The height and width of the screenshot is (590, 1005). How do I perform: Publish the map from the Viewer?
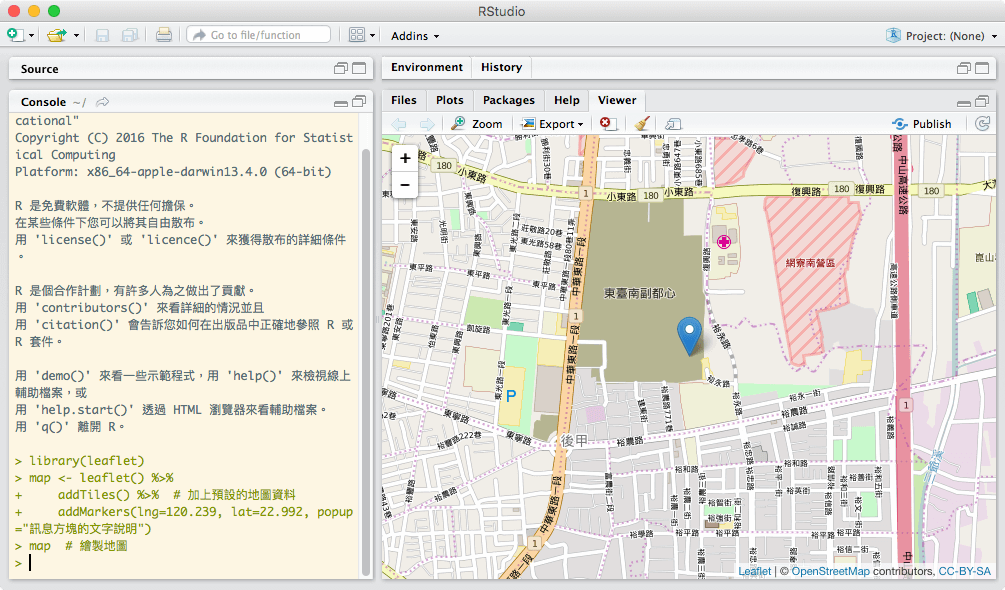[923, 124]
